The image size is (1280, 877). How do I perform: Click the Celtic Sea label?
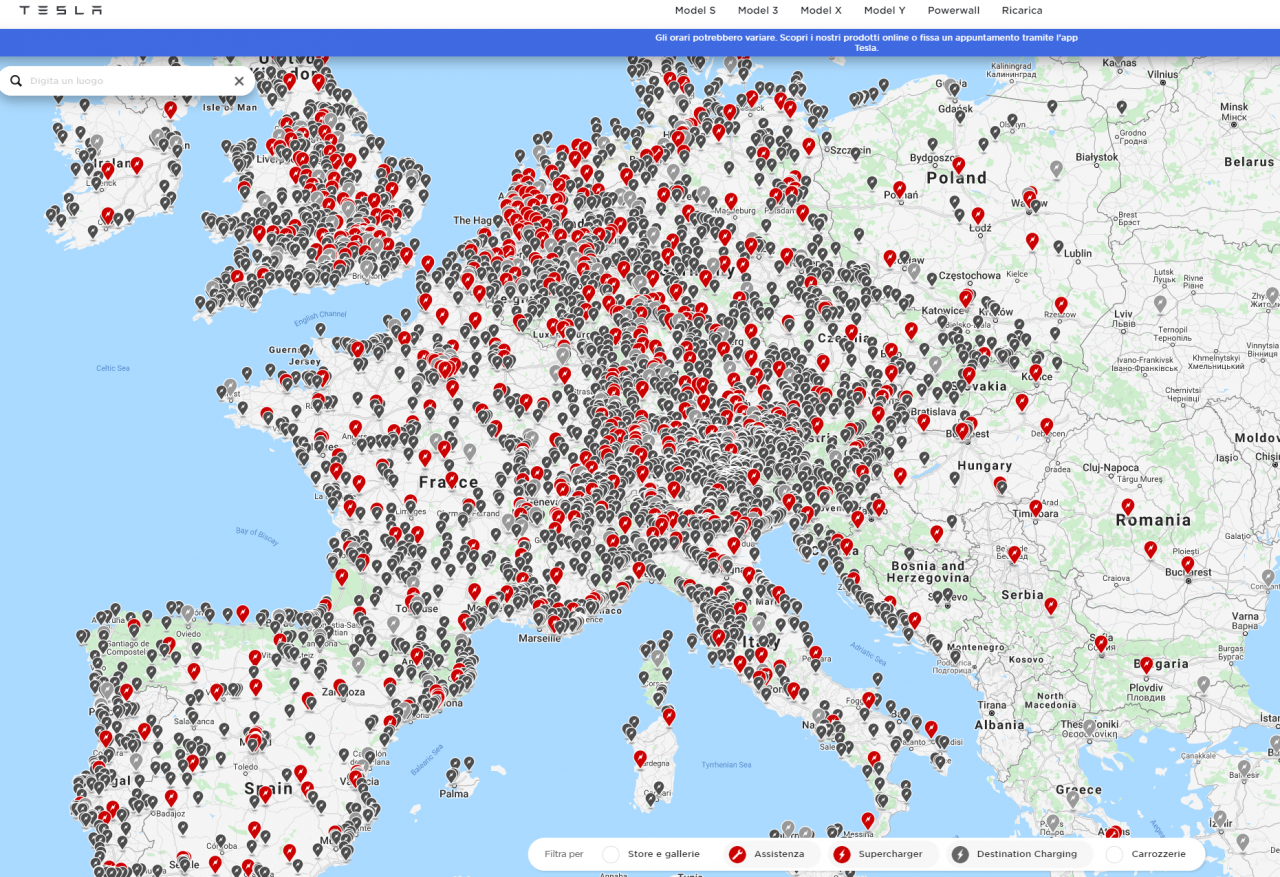113,368
